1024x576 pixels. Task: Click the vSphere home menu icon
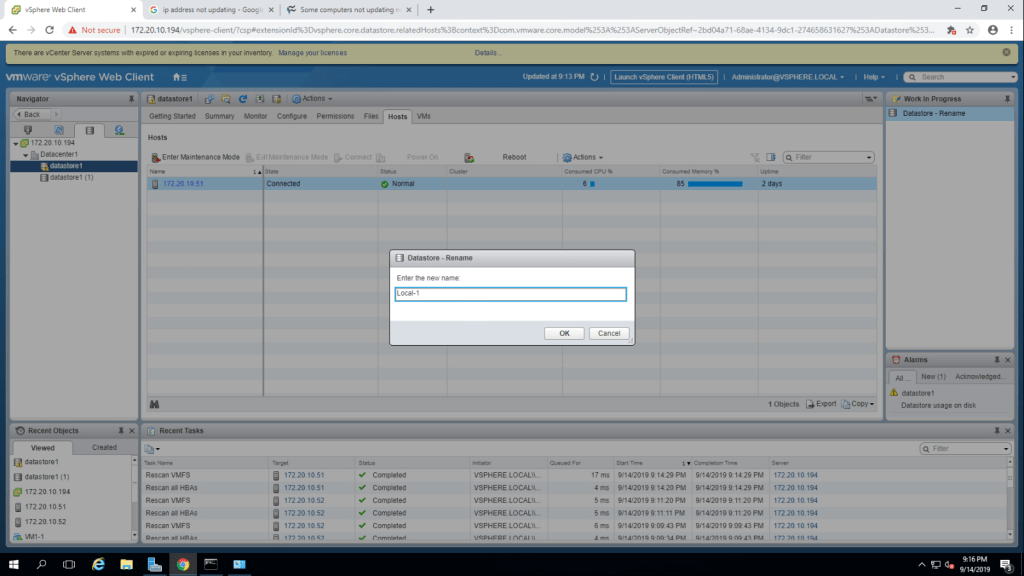coord(179,77)
